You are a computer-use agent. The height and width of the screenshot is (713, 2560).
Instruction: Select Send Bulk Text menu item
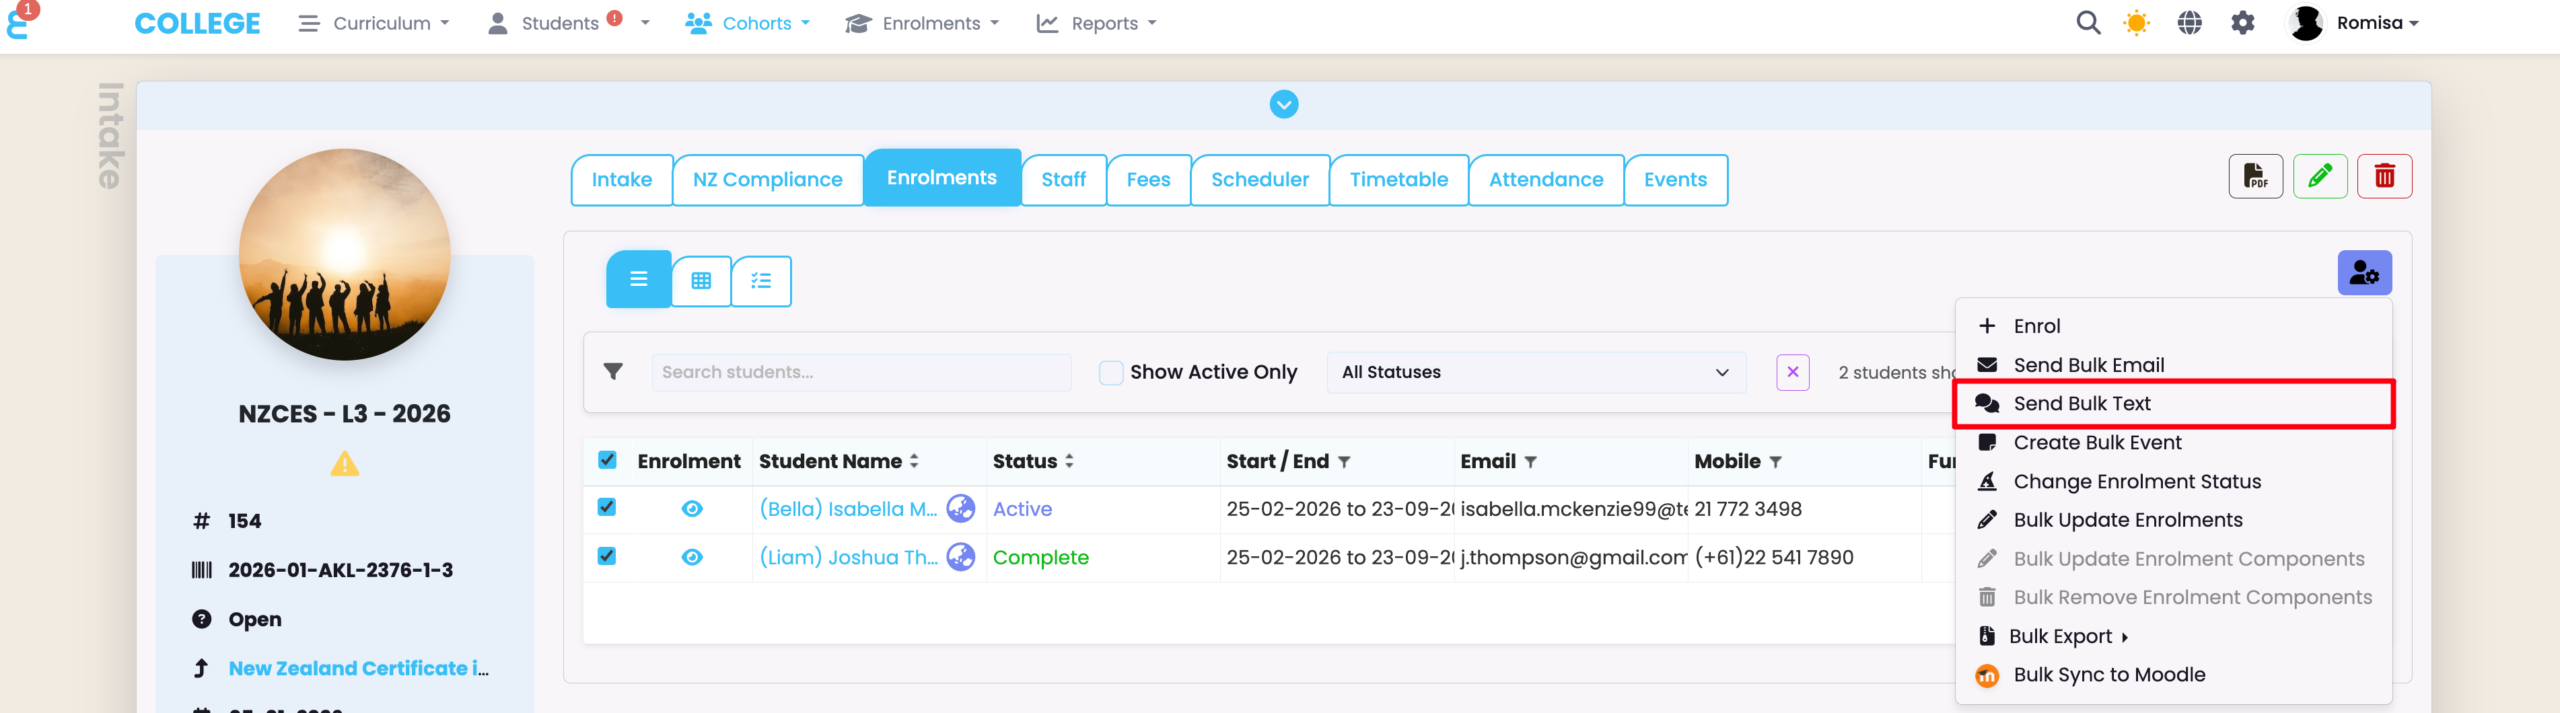[2082, 403]
